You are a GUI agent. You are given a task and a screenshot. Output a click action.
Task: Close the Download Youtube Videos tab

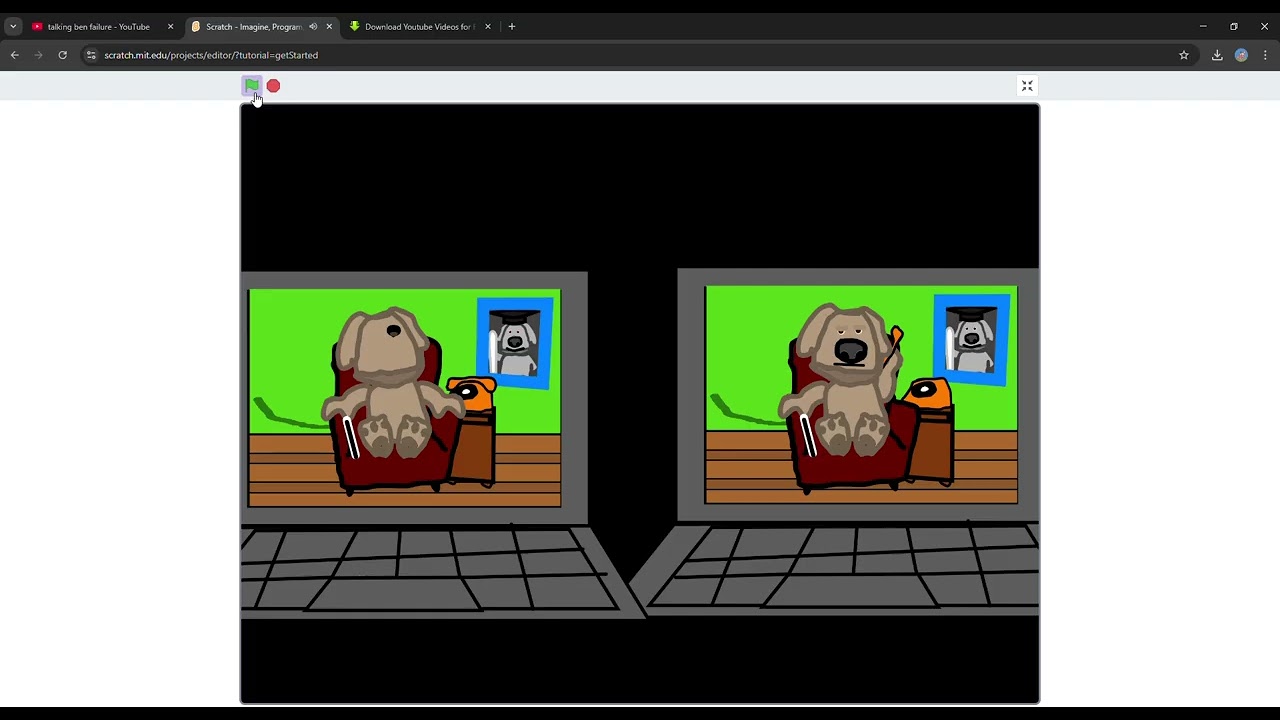[x=488, y=27]
